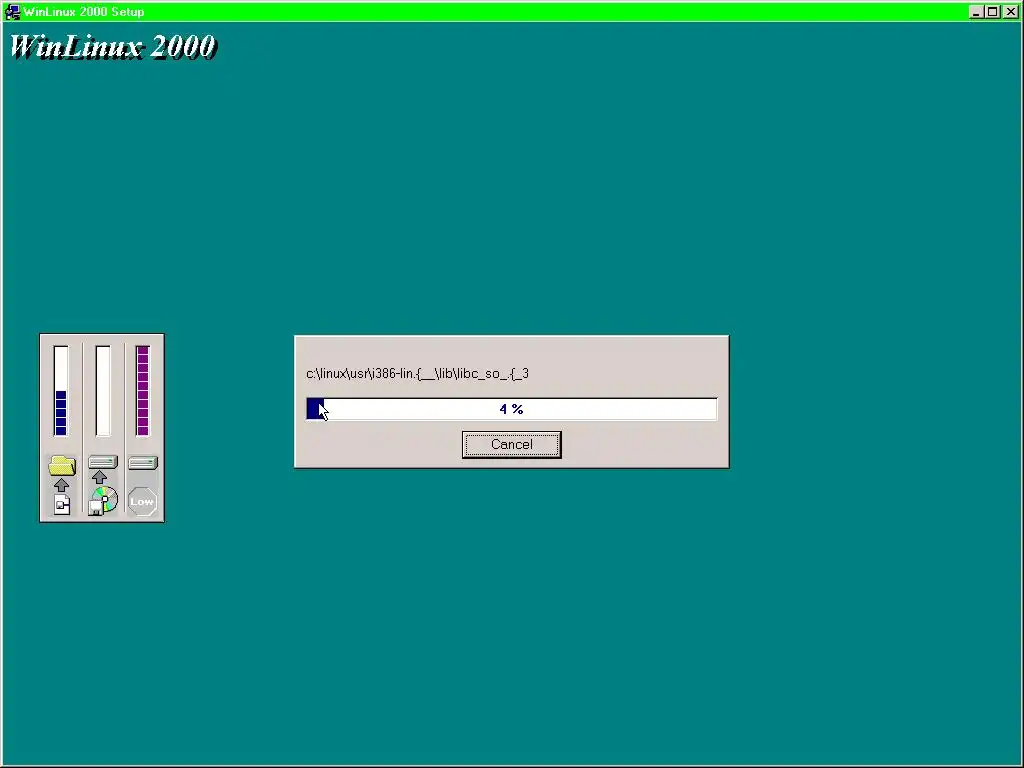Click the WinLinux 2000 Setup title bar text
Image resolution: width=1024 pixels, height=768 pixels.
pyautogui.click(x=84, y=12)
